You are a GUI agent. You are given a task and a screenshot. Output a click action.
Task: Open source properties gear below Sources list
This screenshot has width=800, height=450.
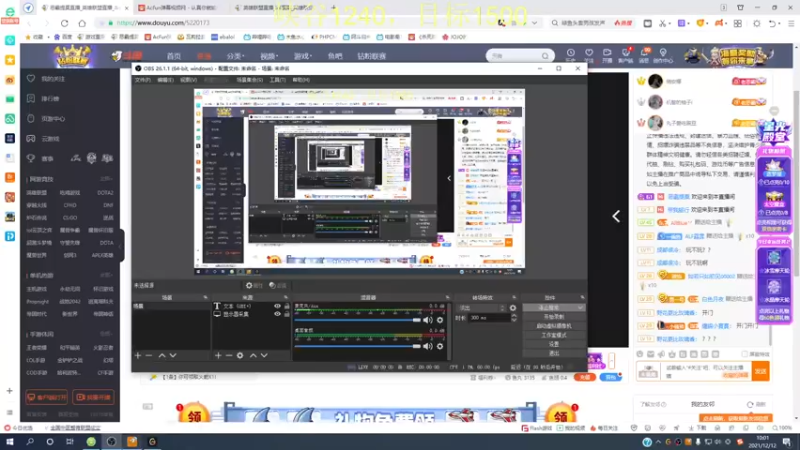[240, 355]
